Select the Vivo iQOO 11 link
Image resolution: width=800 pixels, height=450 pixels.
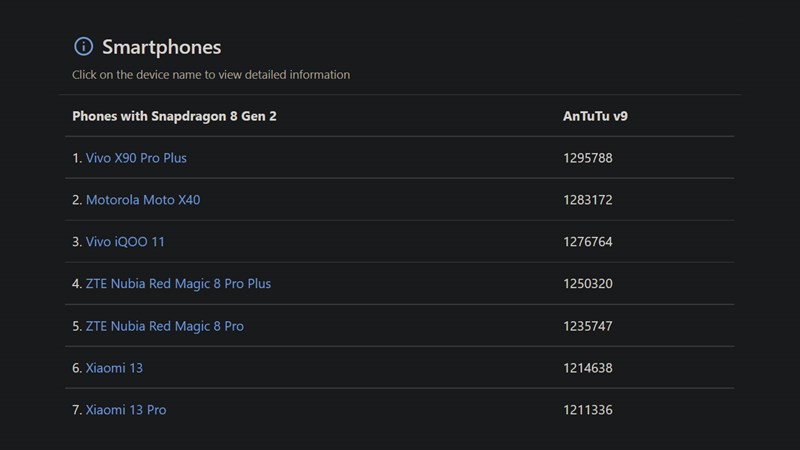125,242
